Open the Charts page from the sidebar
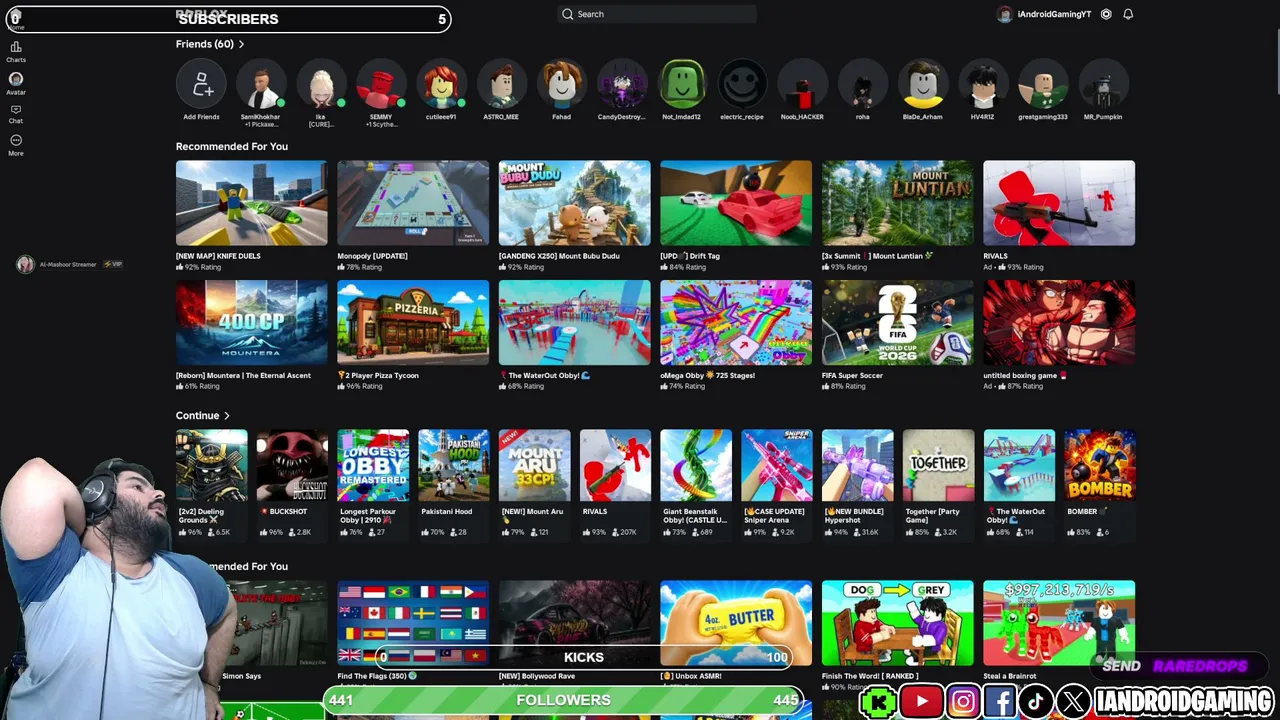 click(x=16, y=51)
